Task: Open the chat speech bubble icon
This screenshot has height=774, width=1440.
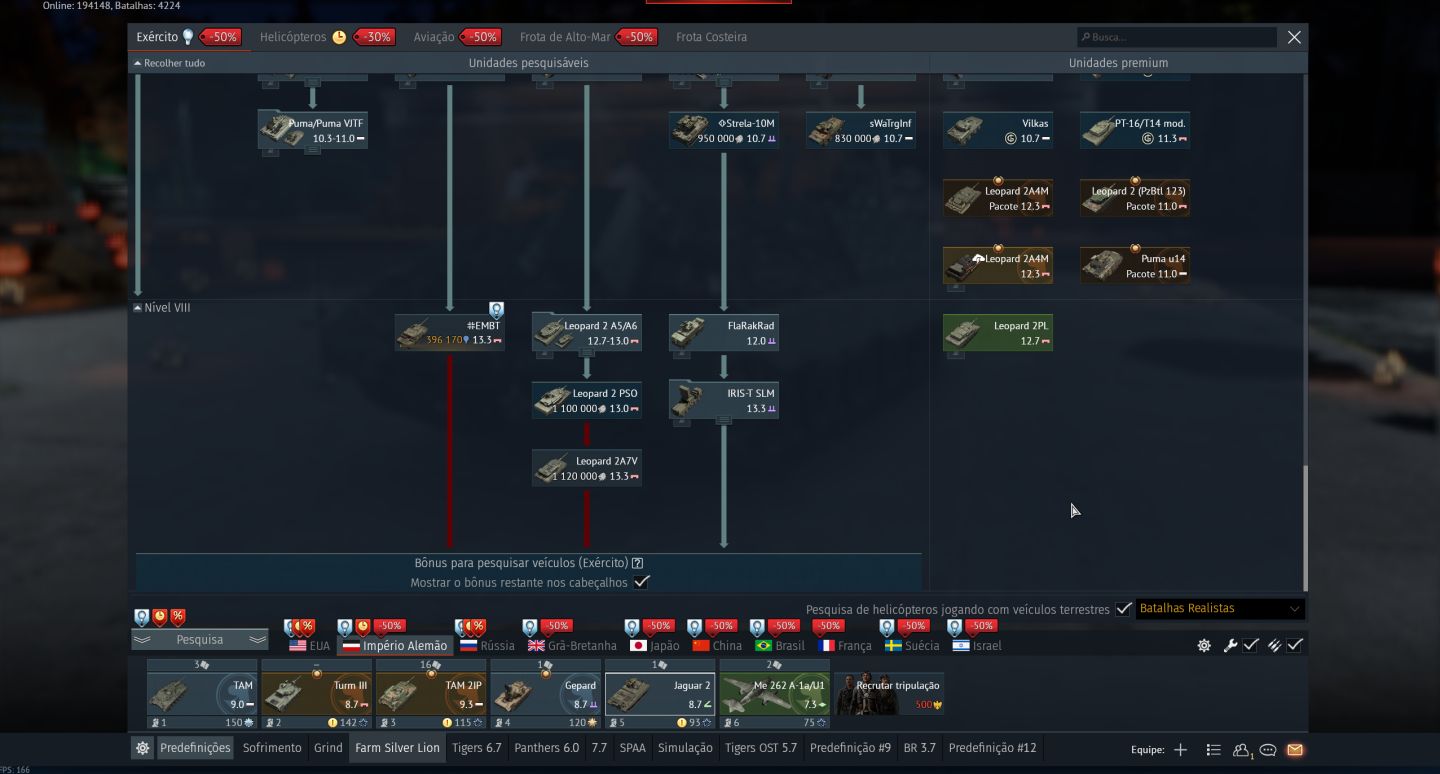Action: pos(1268,750)
